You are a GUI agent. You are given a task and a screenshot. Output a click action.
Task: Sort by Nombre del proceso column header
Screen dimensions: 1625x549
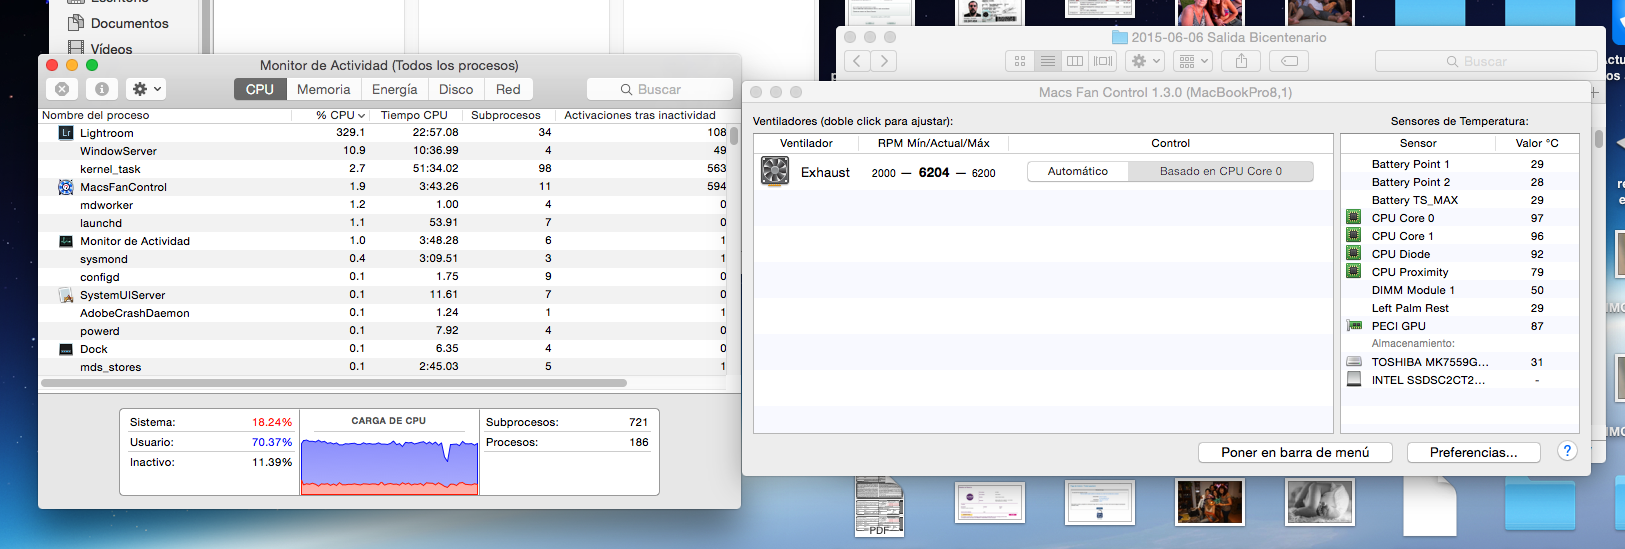click(165, 115)
